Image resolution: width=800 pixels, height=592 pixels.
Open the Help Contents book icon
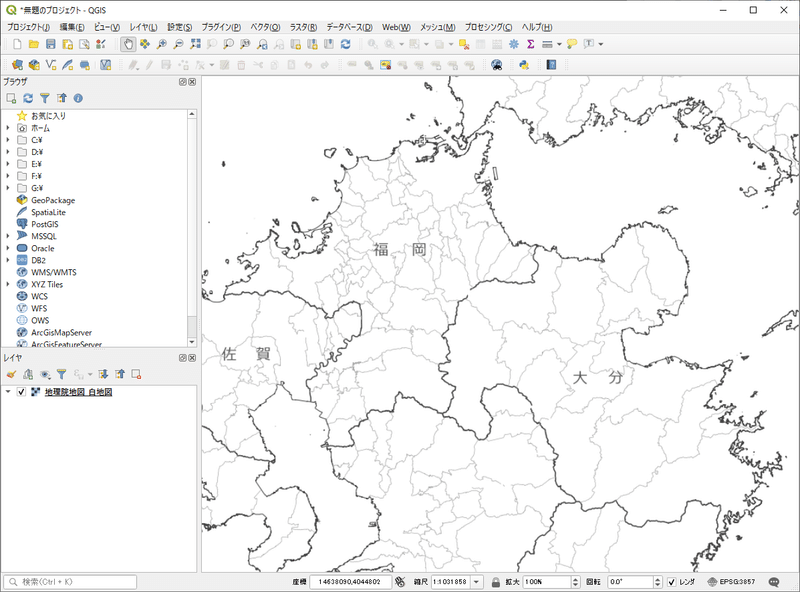click(551, 65)
